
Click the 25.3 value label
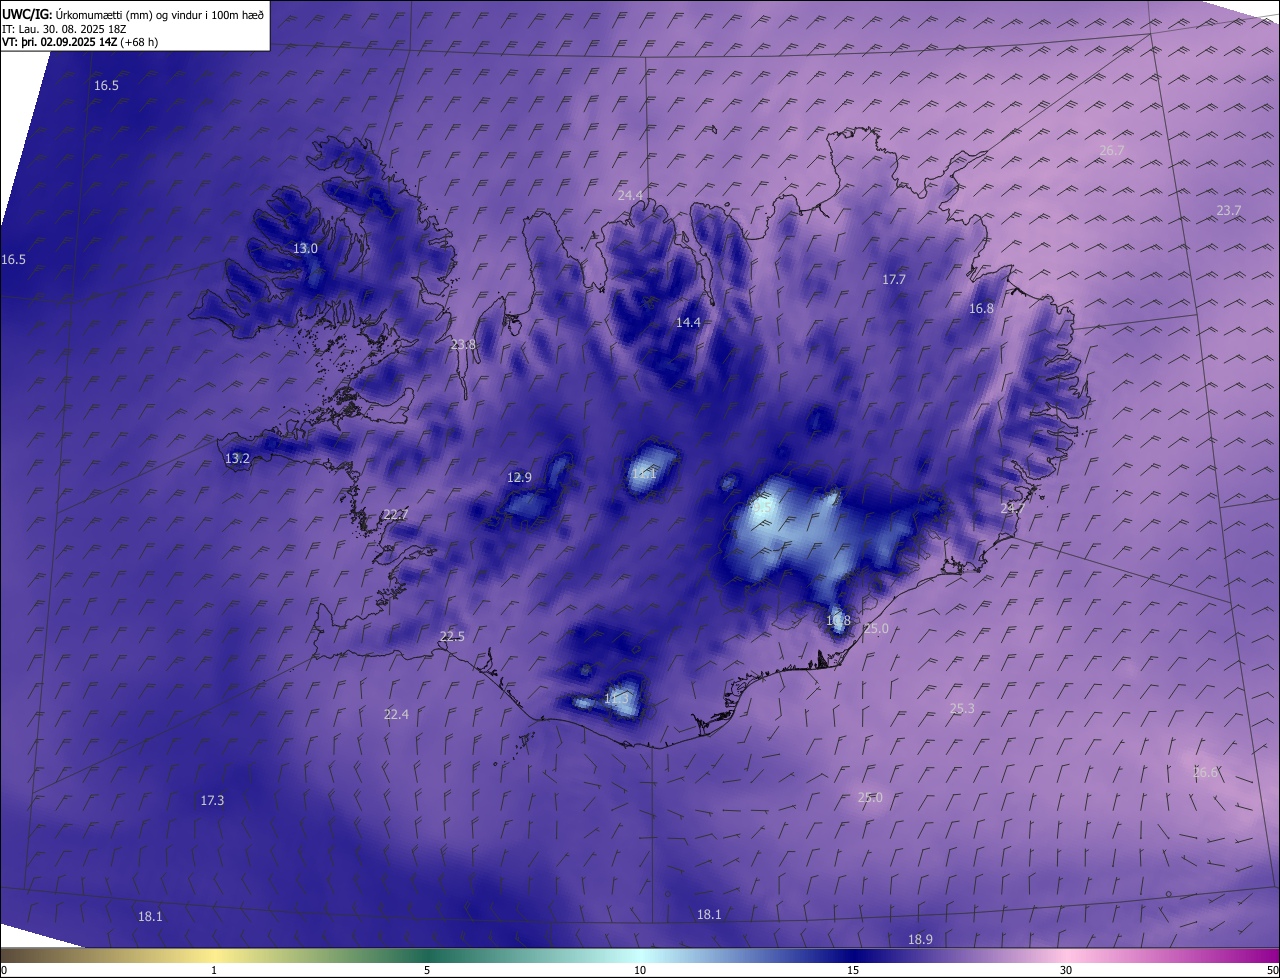point(961,708)
